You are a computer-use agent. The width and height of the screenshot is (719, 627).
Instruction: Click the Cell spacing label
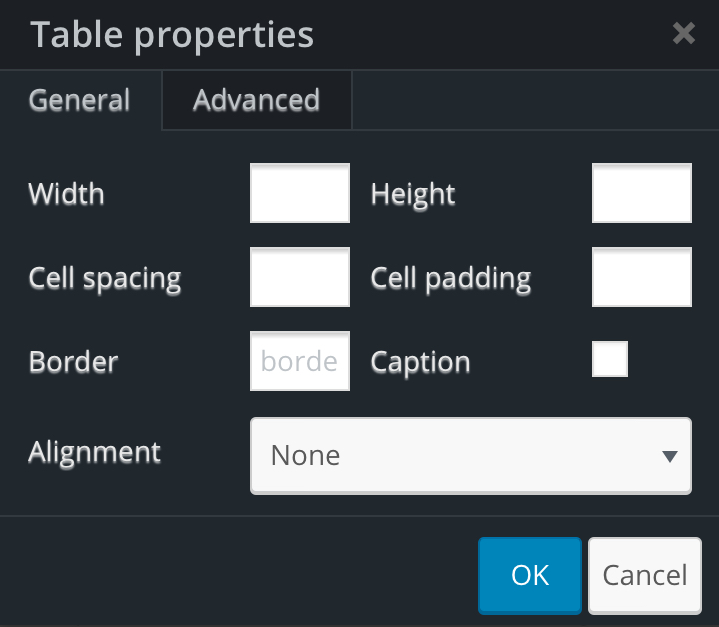(x=105, y=278)
